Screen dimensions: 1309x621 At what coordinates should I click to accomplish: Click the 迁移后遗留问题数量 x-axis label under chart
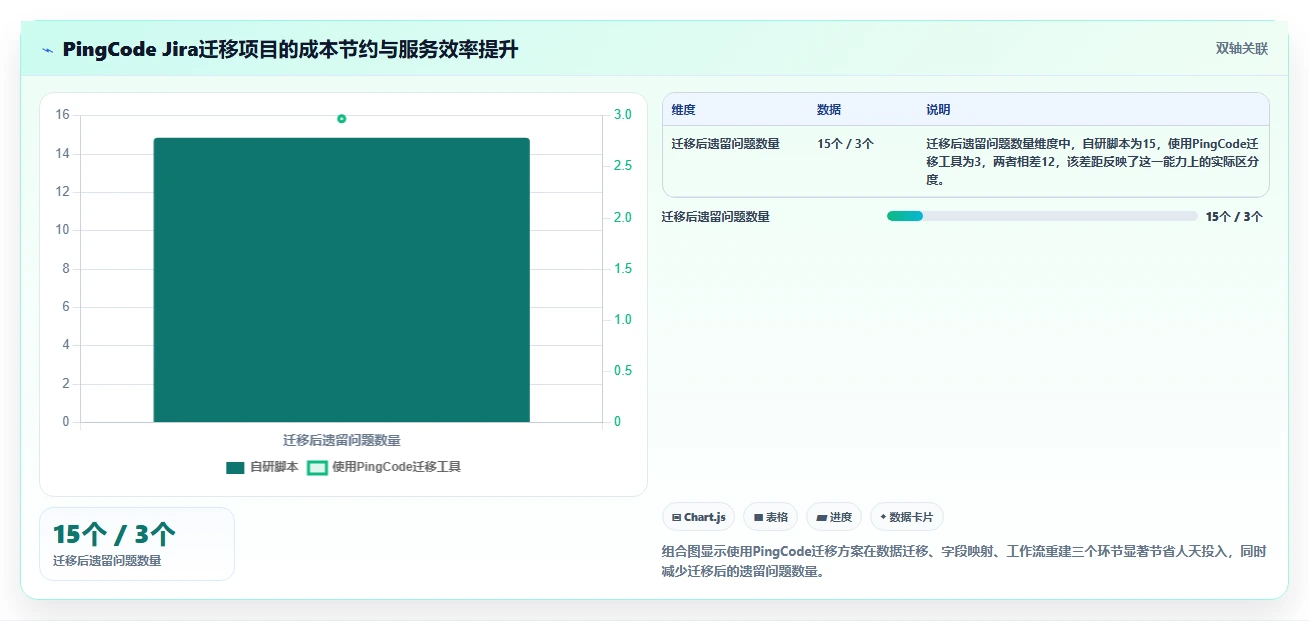click(x=342, y=440)
